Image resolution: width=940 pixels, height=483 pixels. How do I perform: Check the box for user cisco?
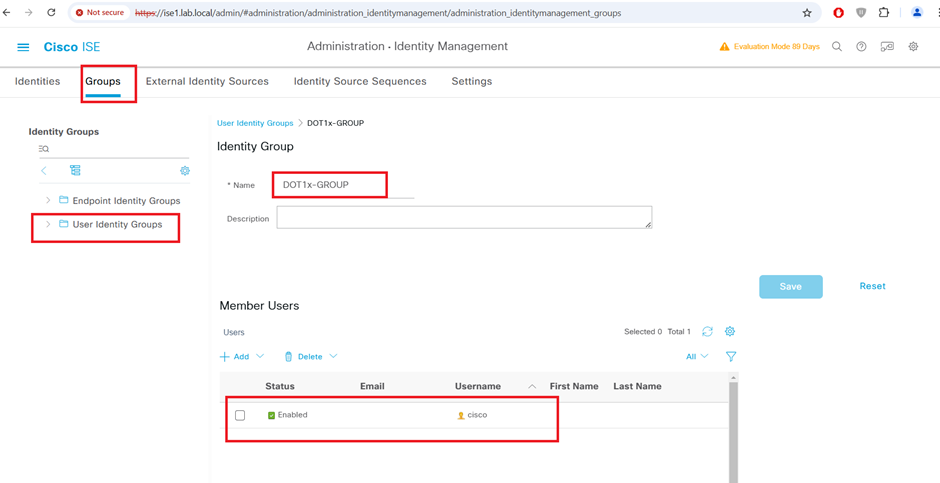[240, 415]
